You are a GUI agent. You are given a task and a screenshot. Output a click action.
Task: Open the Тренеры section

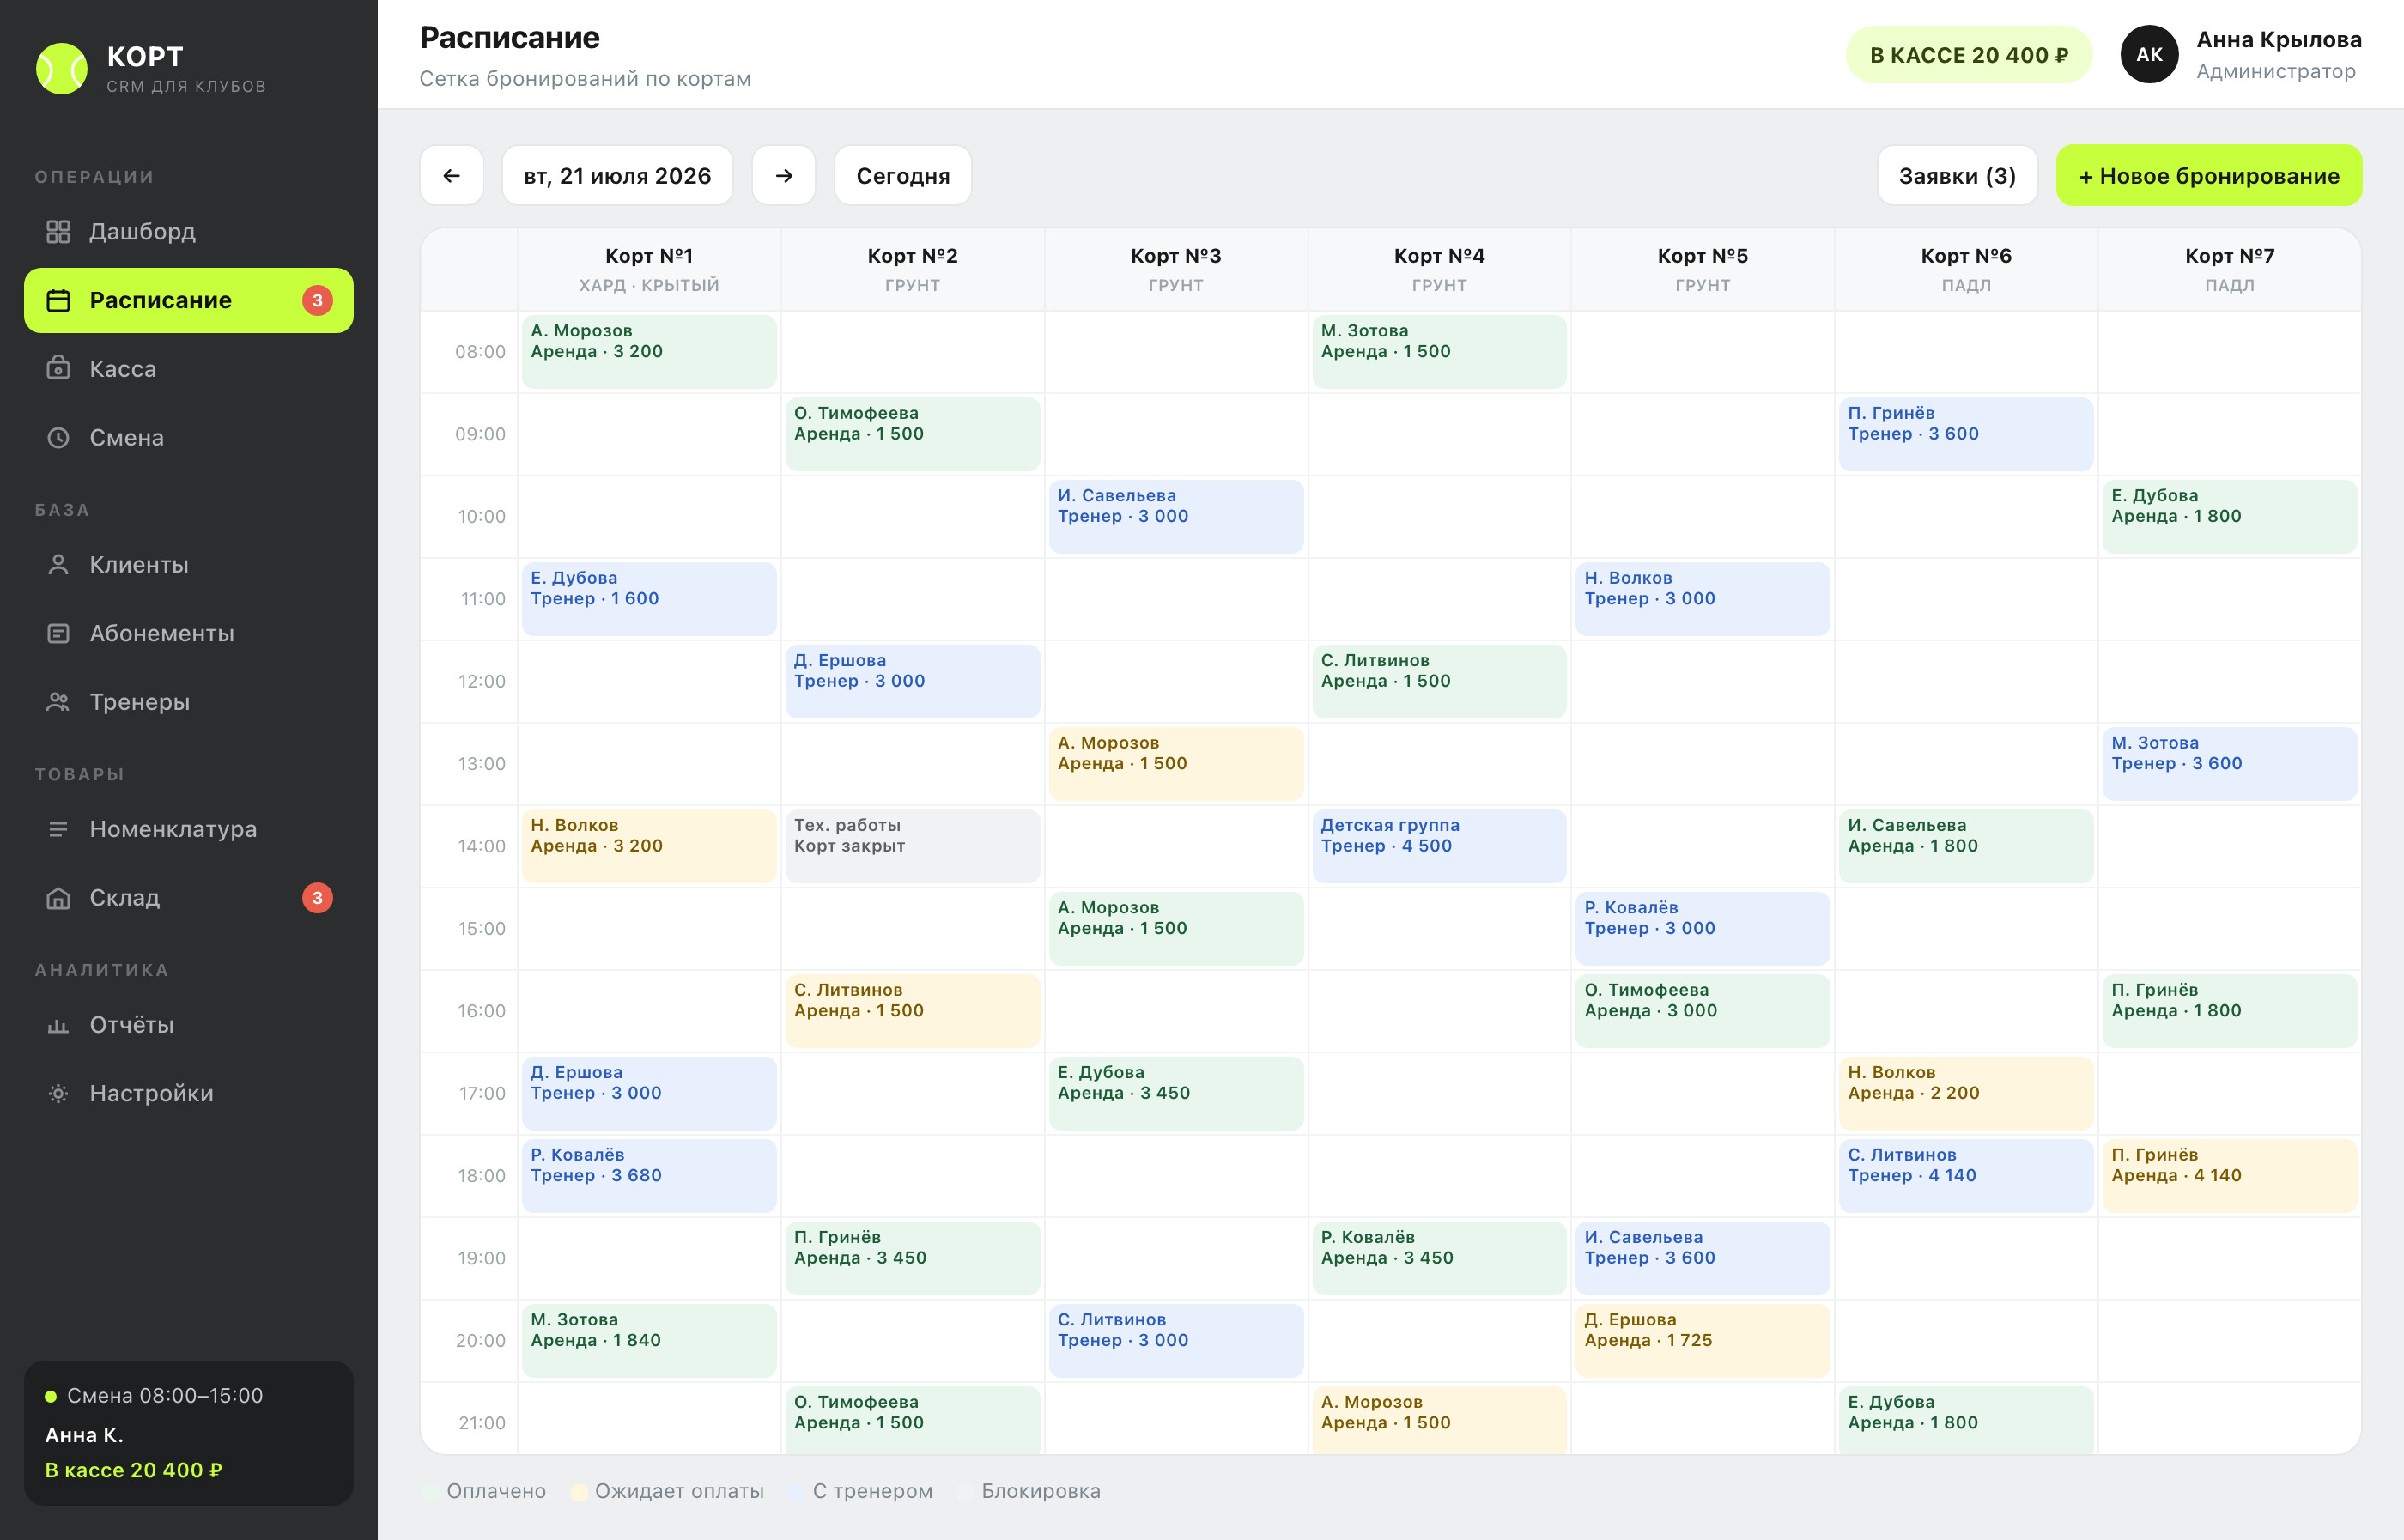click(x=189, y=702)
